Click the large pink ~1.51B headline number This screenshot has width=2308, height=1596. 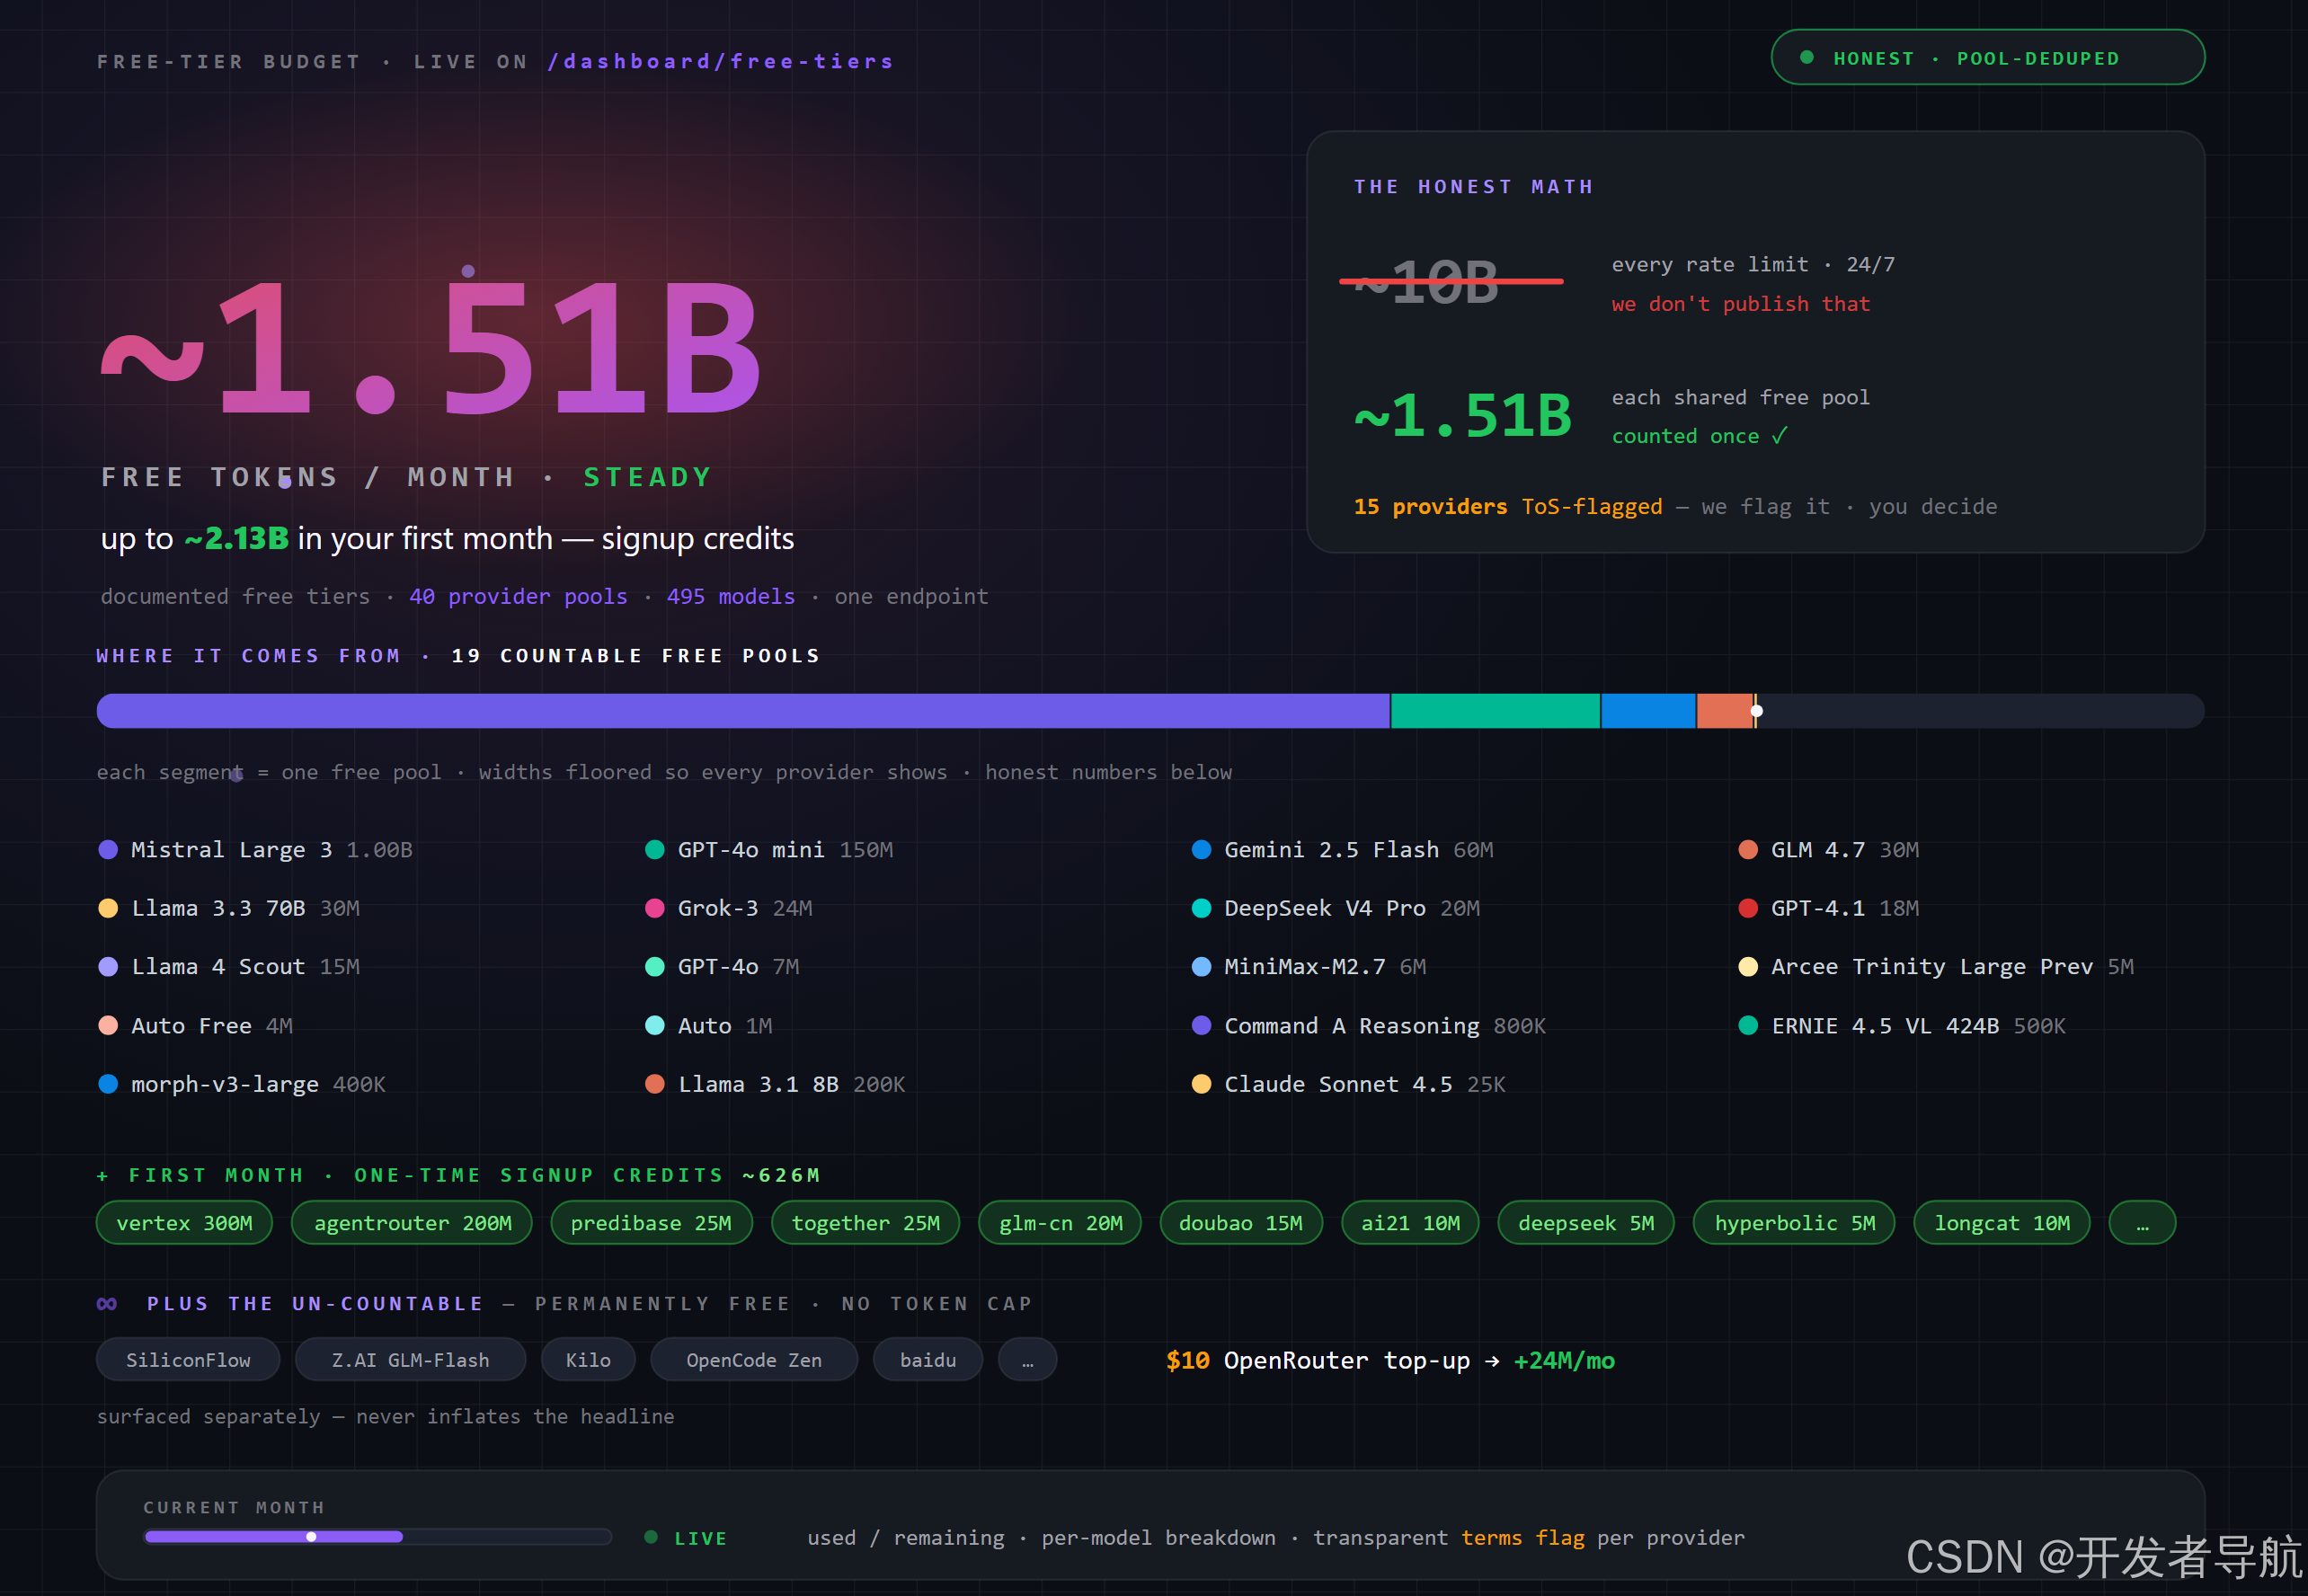[x=432, y=347]
